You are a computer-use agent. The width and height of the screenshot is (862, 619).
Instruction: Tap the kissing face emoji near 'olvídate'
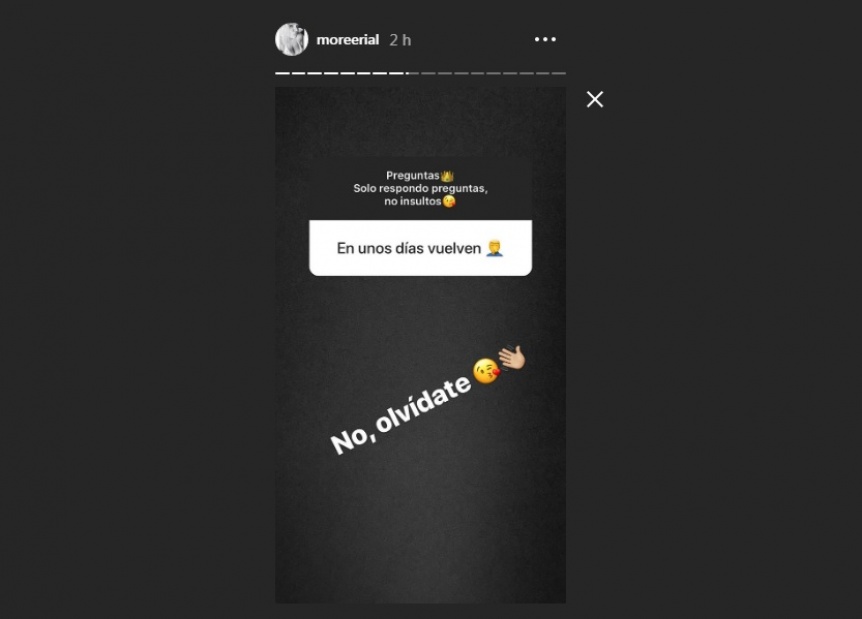coord(486,371)
